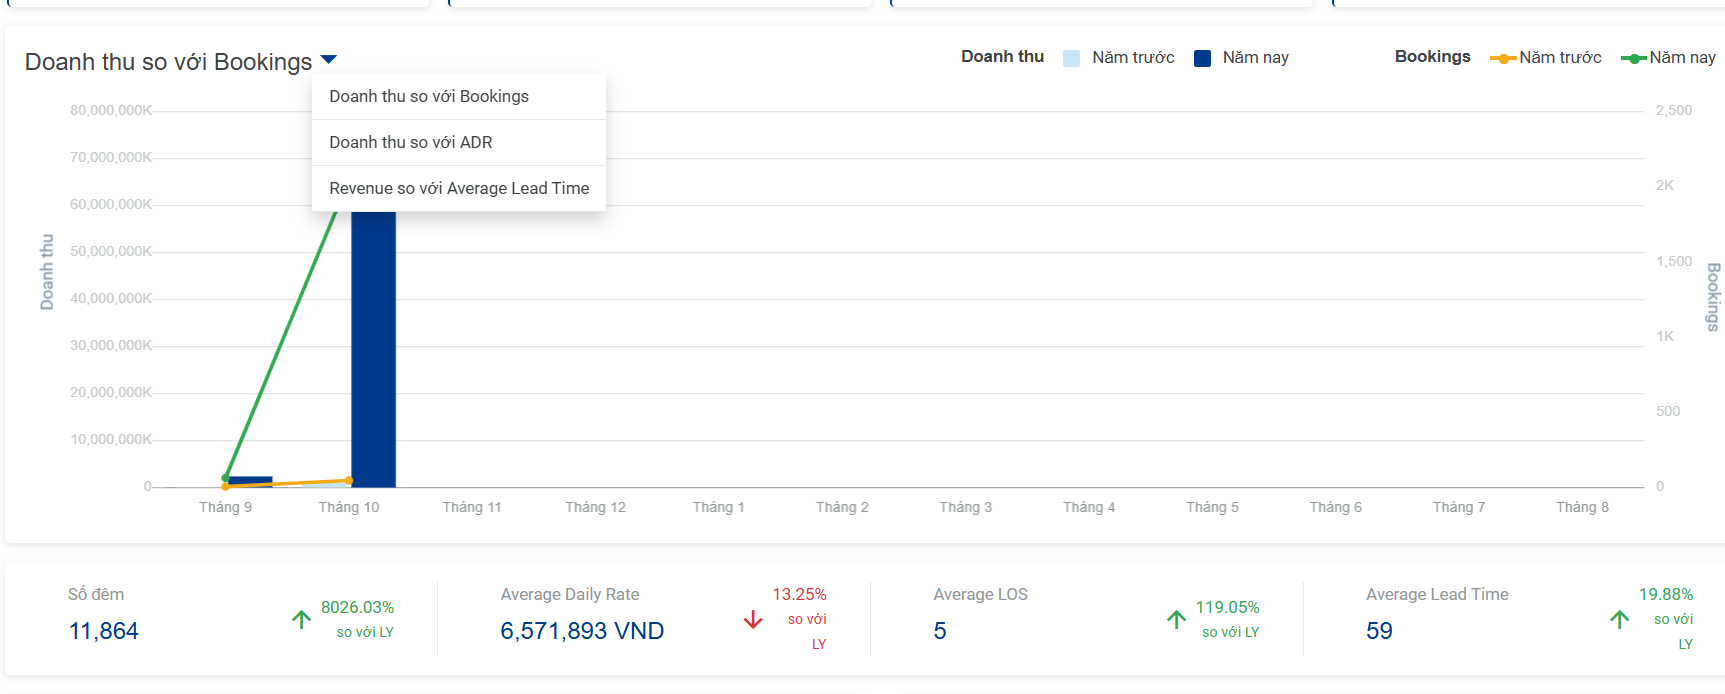Click the green Bookings Năm nay line marker
1725x694 pixels.
coord(1634,58)
